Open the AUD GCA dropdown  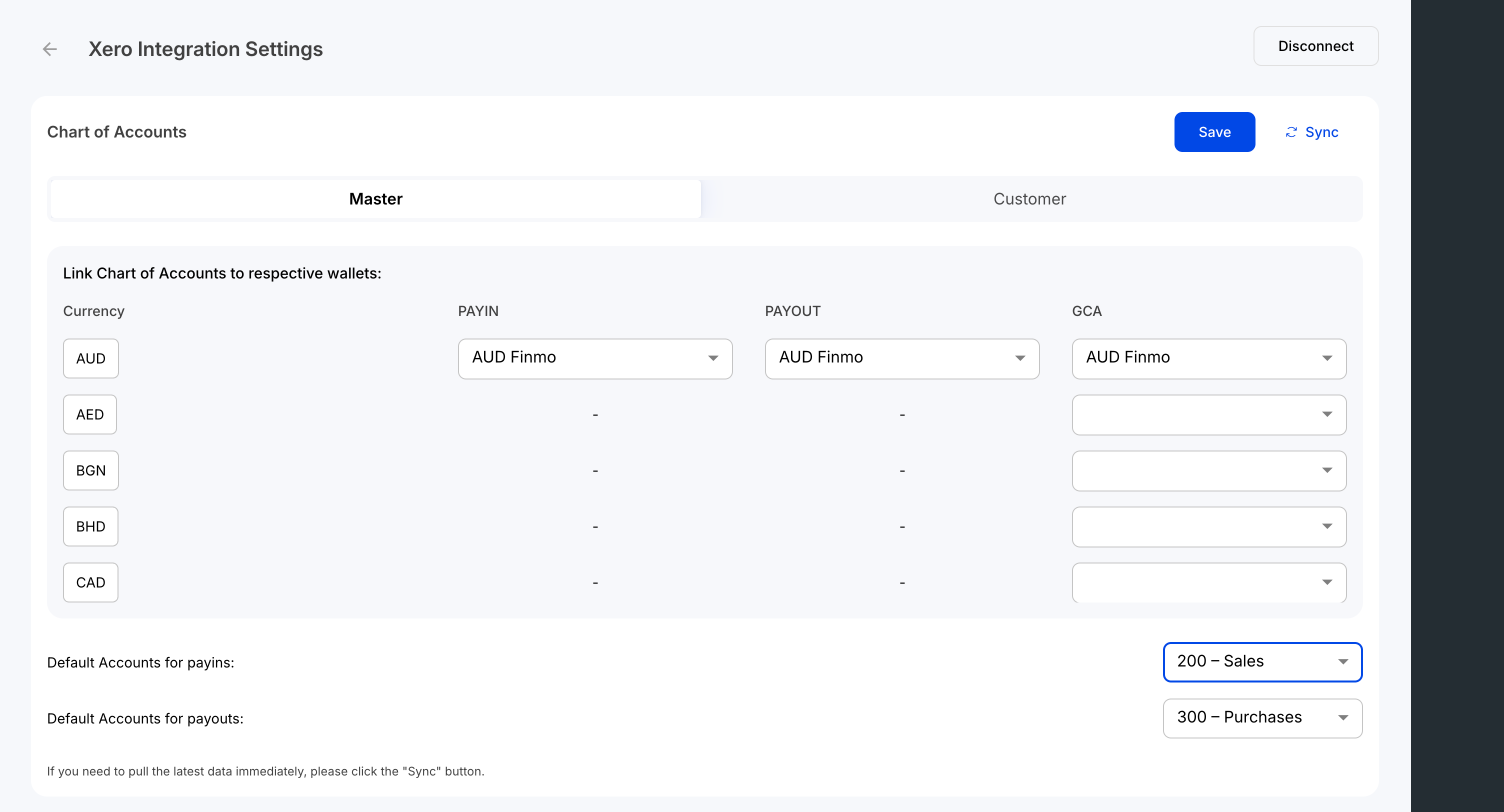coord(1209,358)
